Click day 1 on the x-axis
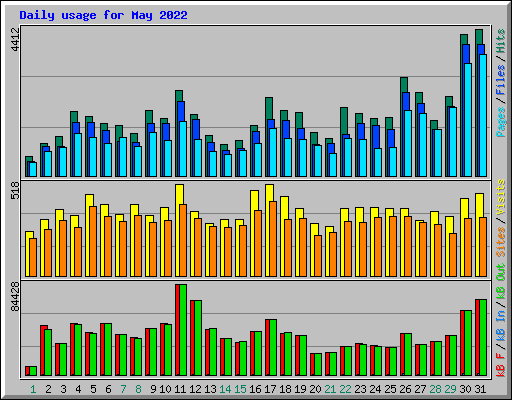 point(33,389)
